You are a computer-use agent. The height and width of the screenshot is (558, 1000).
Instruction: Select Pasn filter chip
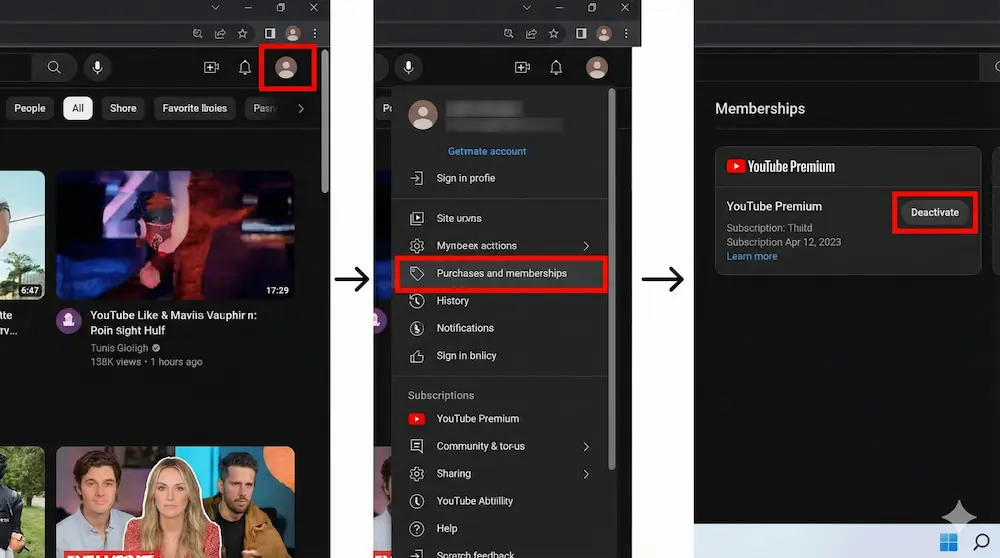pyautogui.click(x=265, y=108)
